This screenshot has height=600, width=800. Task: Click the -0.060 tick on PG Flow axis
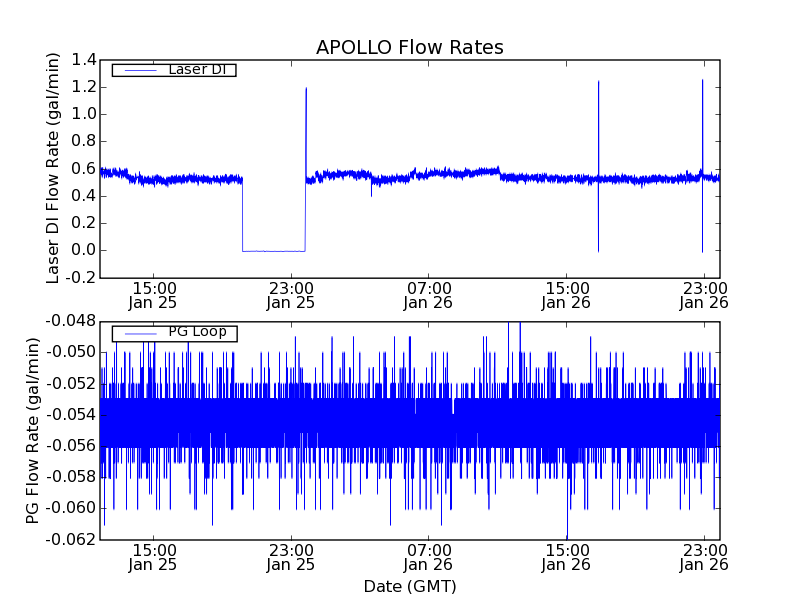pyautogui.click(x=71, y=508)
